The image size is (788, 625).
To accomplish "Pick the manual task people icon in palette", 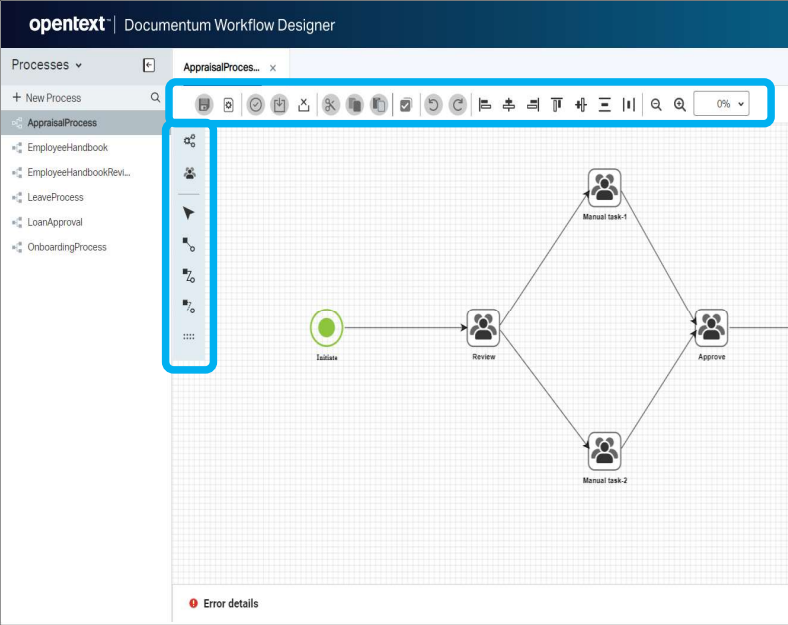I will (189, 173).
